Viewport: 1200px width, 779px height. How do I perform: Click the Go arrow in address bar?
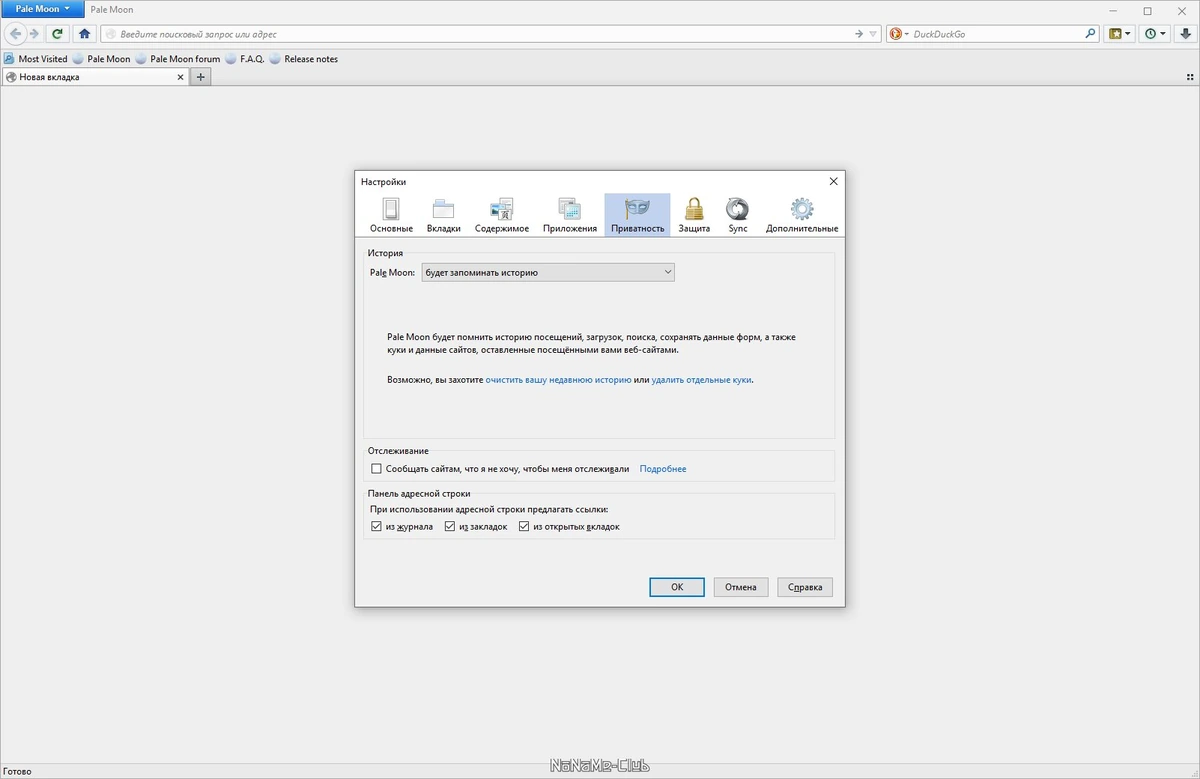pos(859,34)
